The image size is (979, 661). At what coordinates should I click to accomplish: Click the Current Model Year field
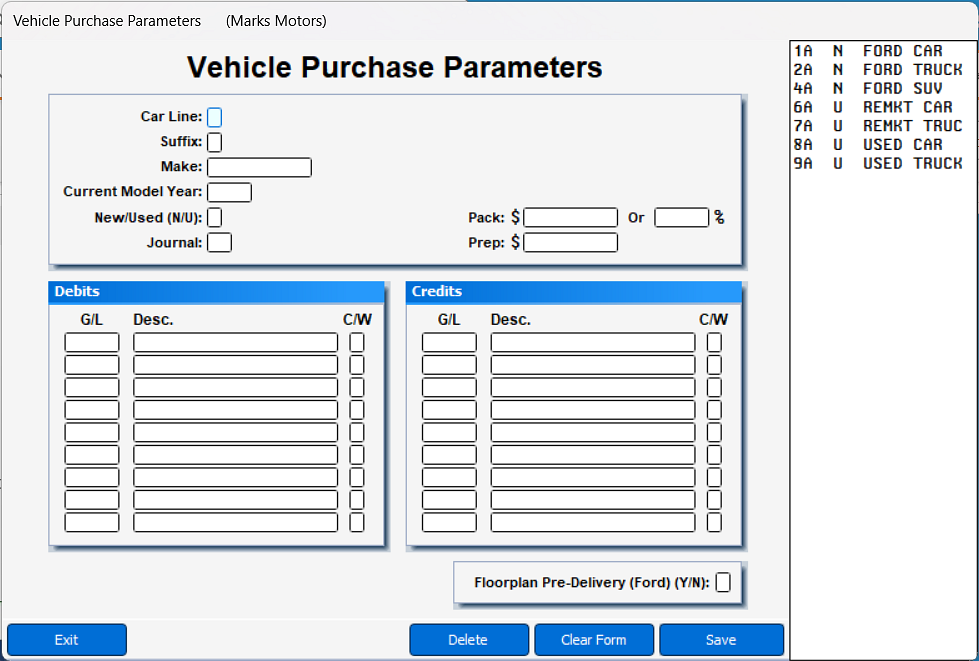click(x=229, y=192)
